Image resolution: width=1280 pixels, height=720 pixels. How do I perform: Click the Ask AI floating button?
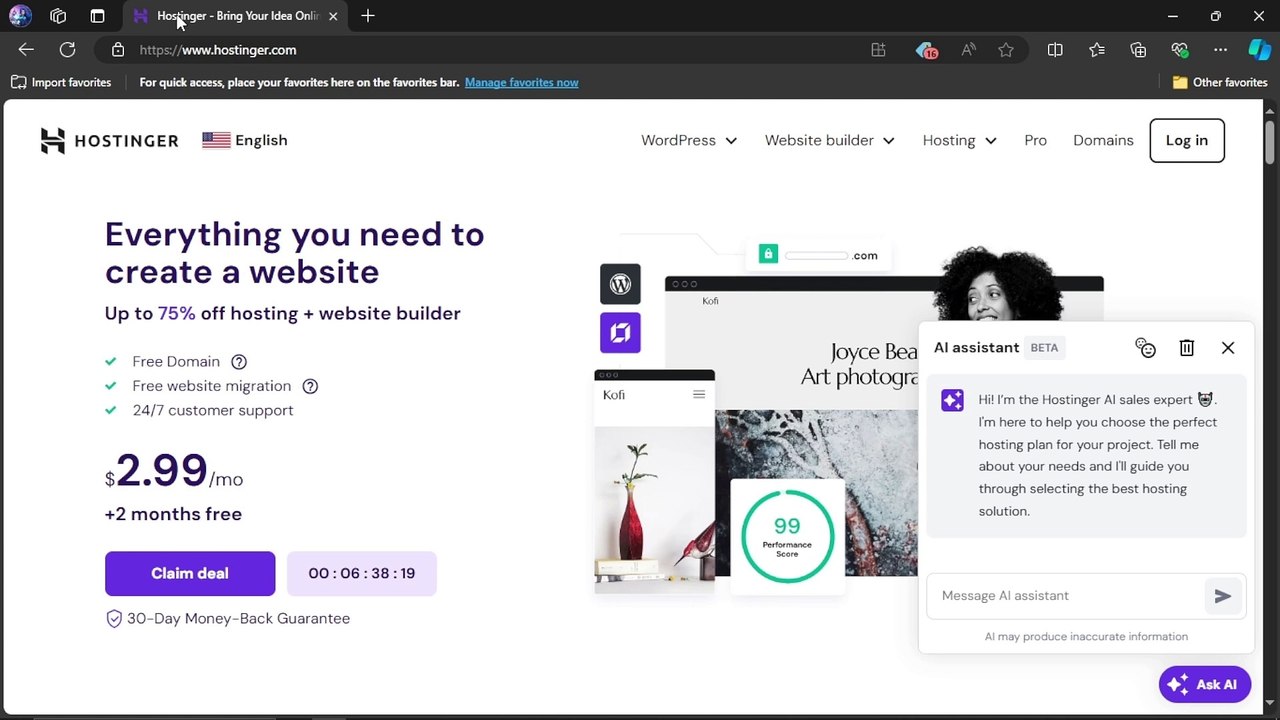point(1205,685)
